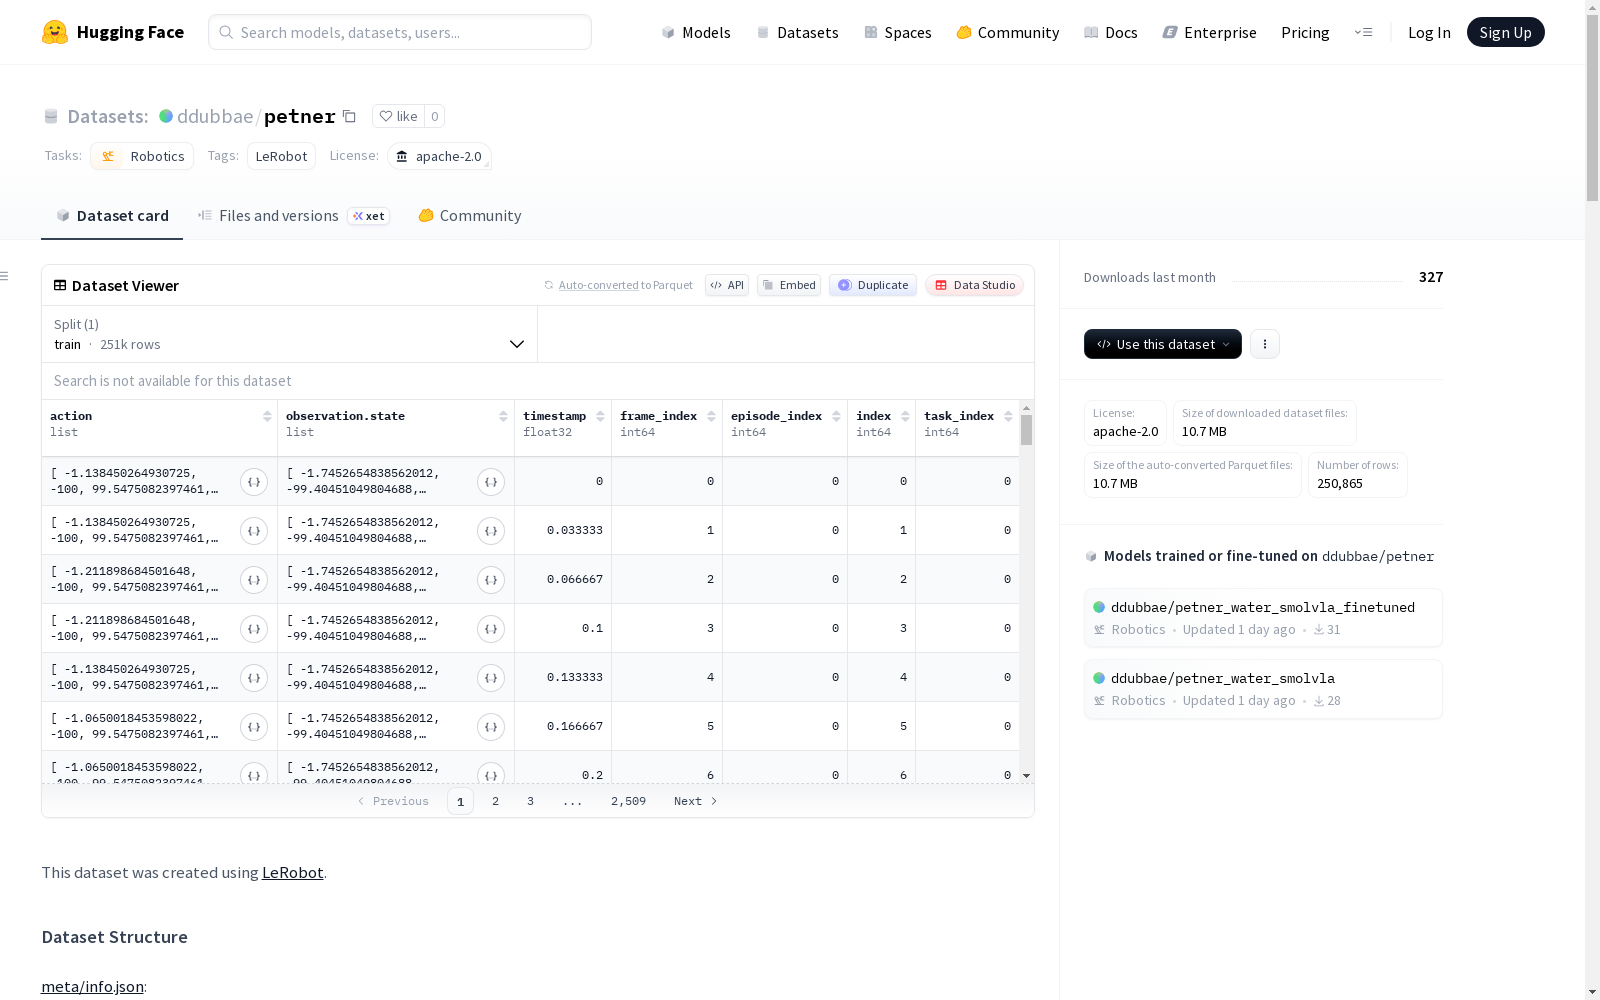Image resolution: width=1600 pixels, height=1000 pixels.
Task: Sort by the timestamp column
Action: (600, 416)
